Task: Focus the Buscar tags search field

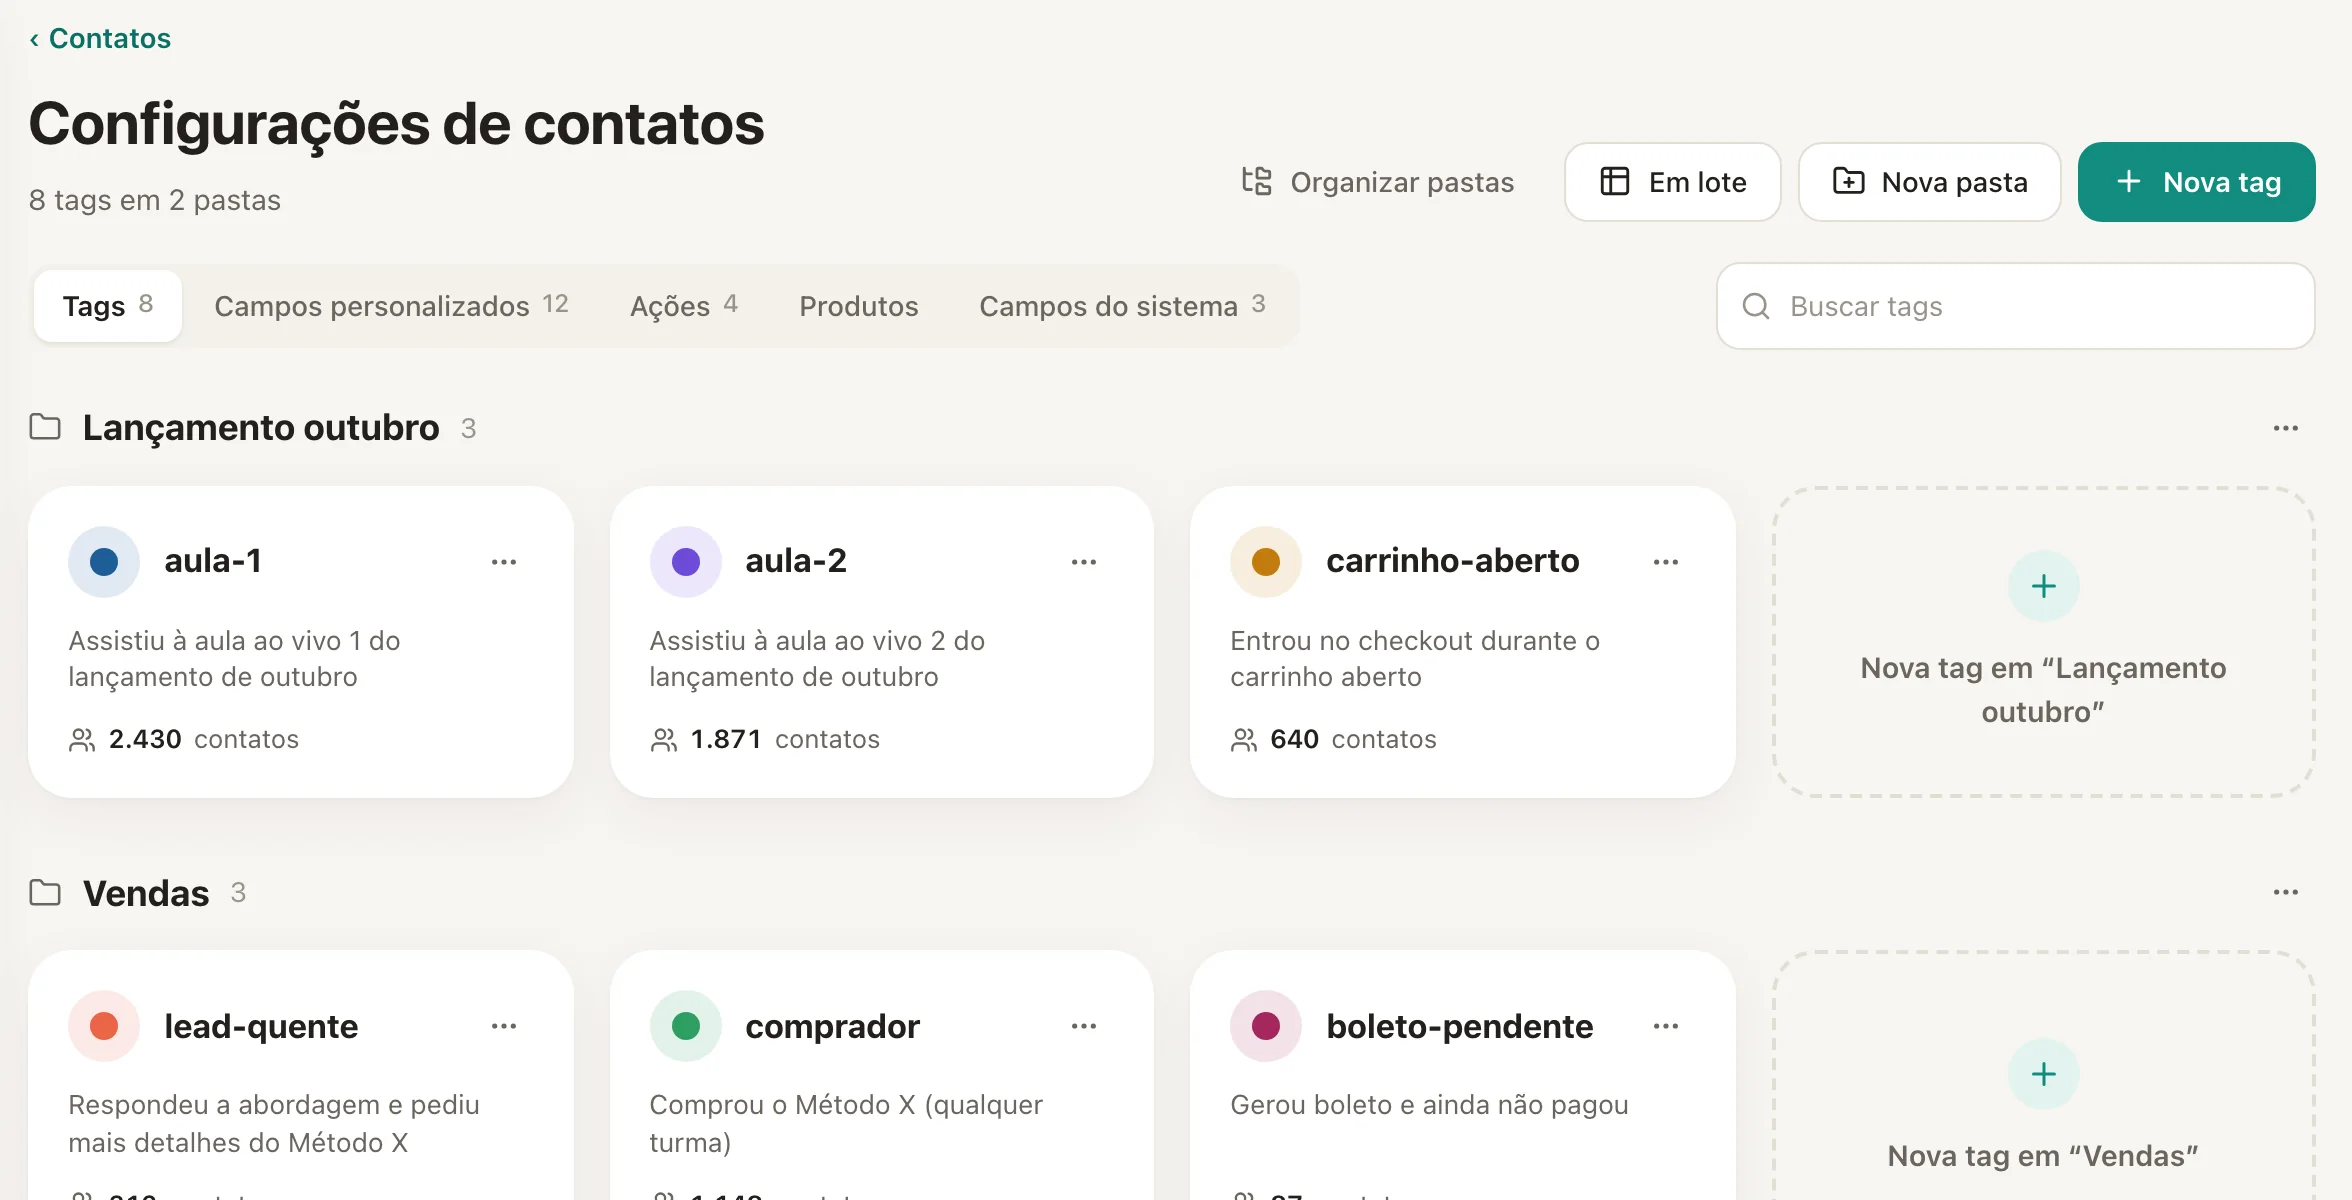Action: [x=2016, y=306]
